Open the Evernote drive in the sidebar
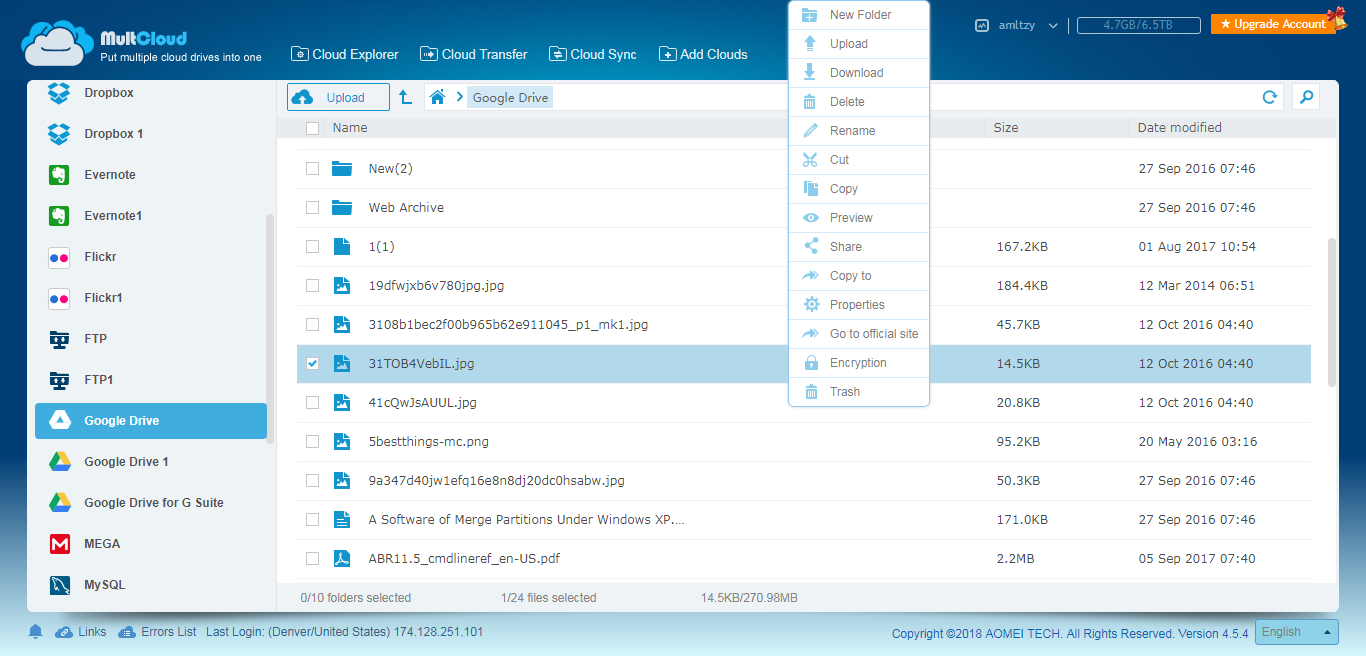Viewport: 1366px width, 657px height. [x=109, y=175]
